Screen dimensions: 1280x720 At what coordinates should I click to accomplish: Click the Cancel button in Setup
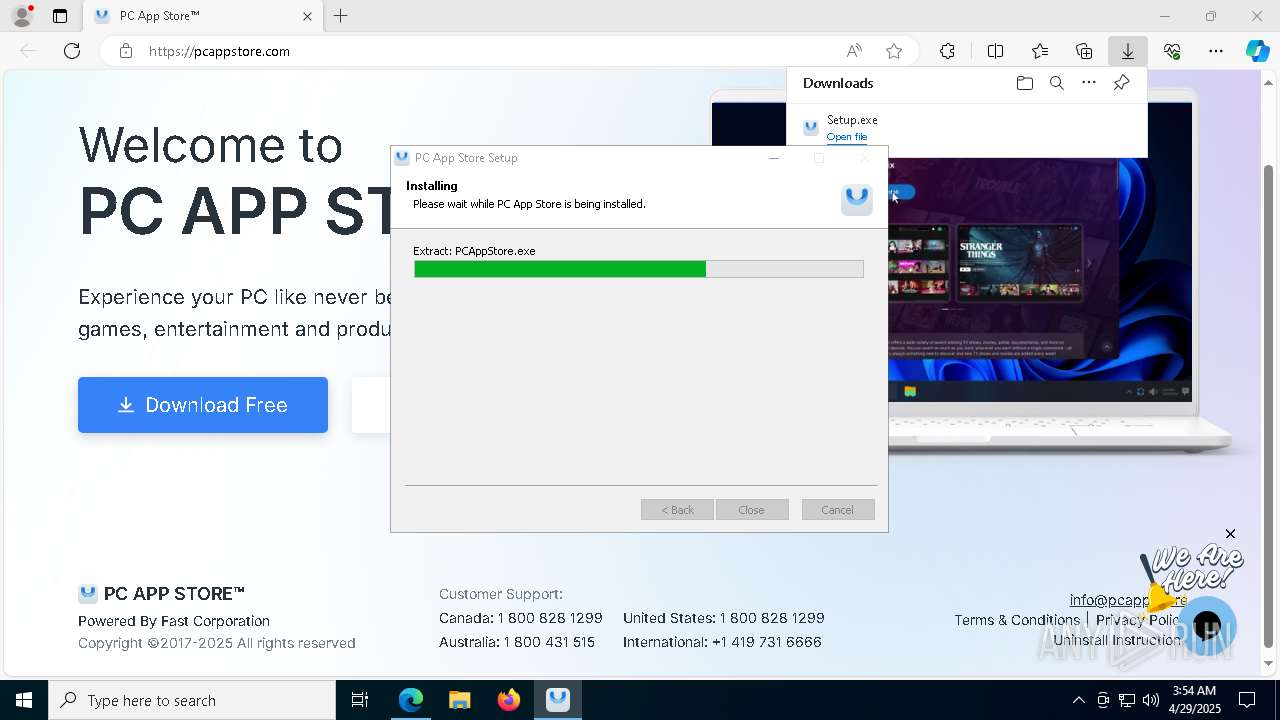coord(838,510)
